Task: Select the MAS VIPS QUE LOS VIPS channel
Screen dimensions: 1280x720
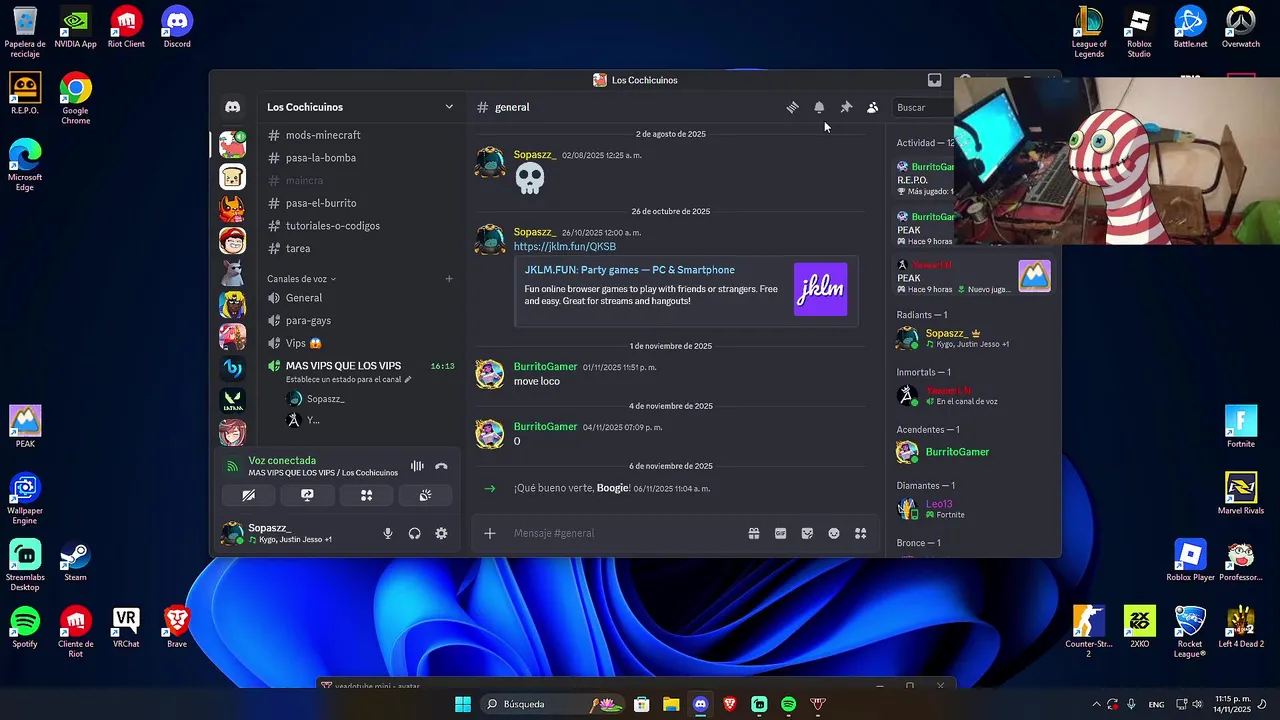Action: click(x=343, y=366)
